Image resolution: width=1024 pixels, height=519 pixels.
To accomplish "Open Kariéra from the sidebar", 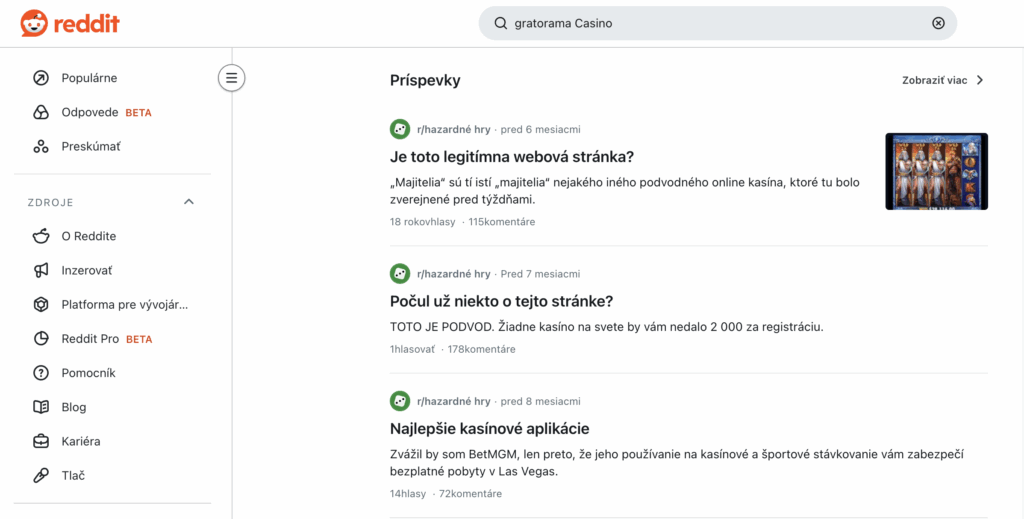I will click(80, 441).
